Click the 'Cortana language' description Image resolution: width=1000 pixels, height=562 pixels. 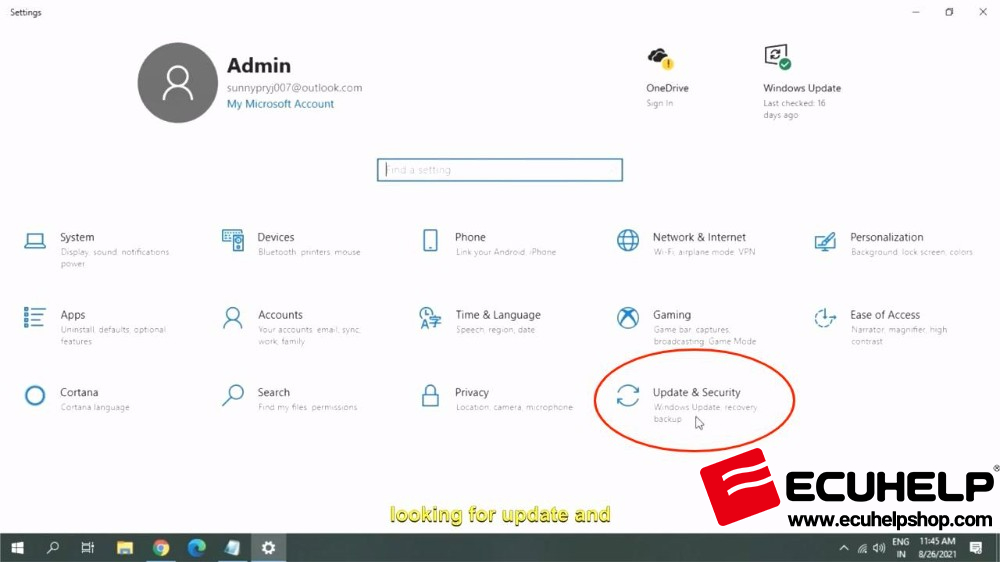pos(95,407)
